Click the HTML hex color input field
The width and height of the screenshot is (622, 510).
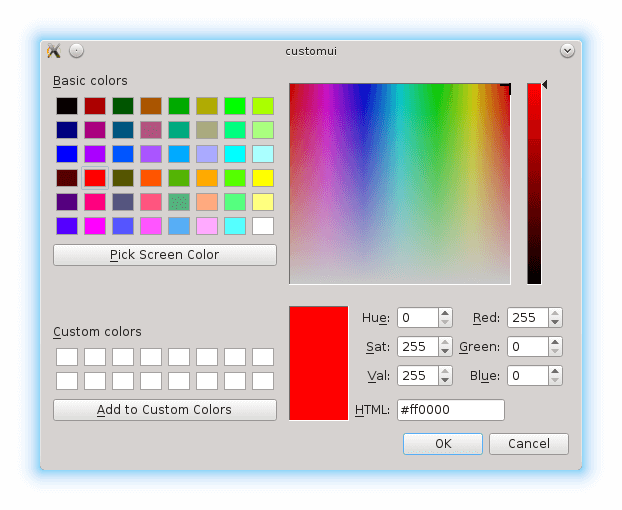coord(450,410)
